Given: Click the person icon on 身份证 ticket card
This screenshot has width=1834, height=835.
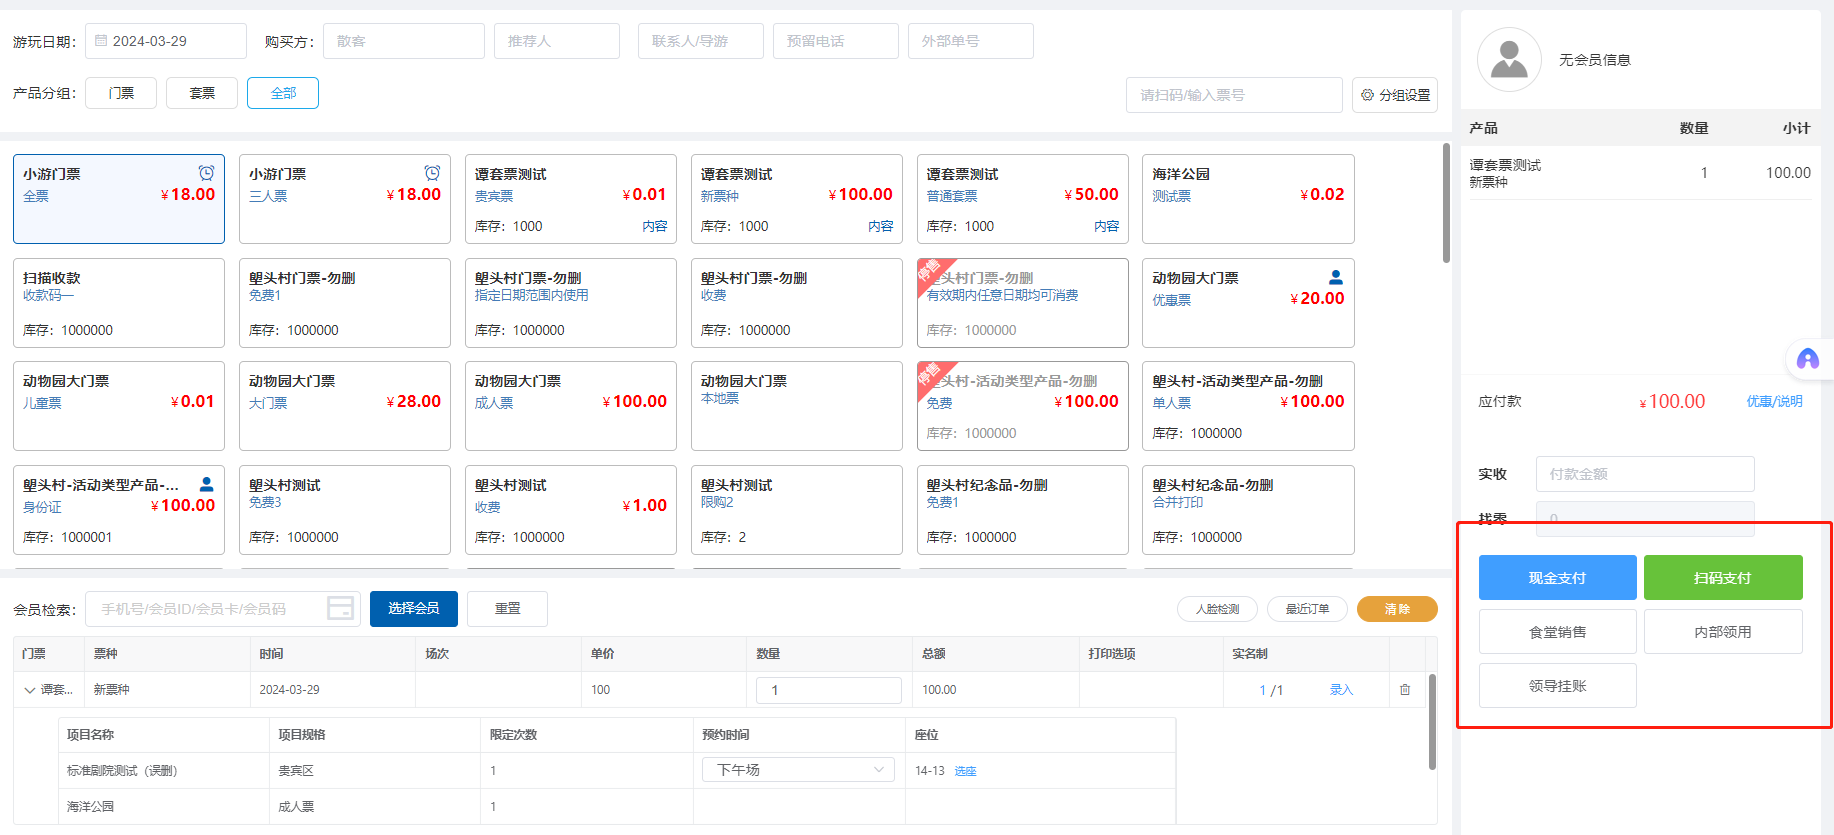Looking at the screenshot, I should (206, 484).
